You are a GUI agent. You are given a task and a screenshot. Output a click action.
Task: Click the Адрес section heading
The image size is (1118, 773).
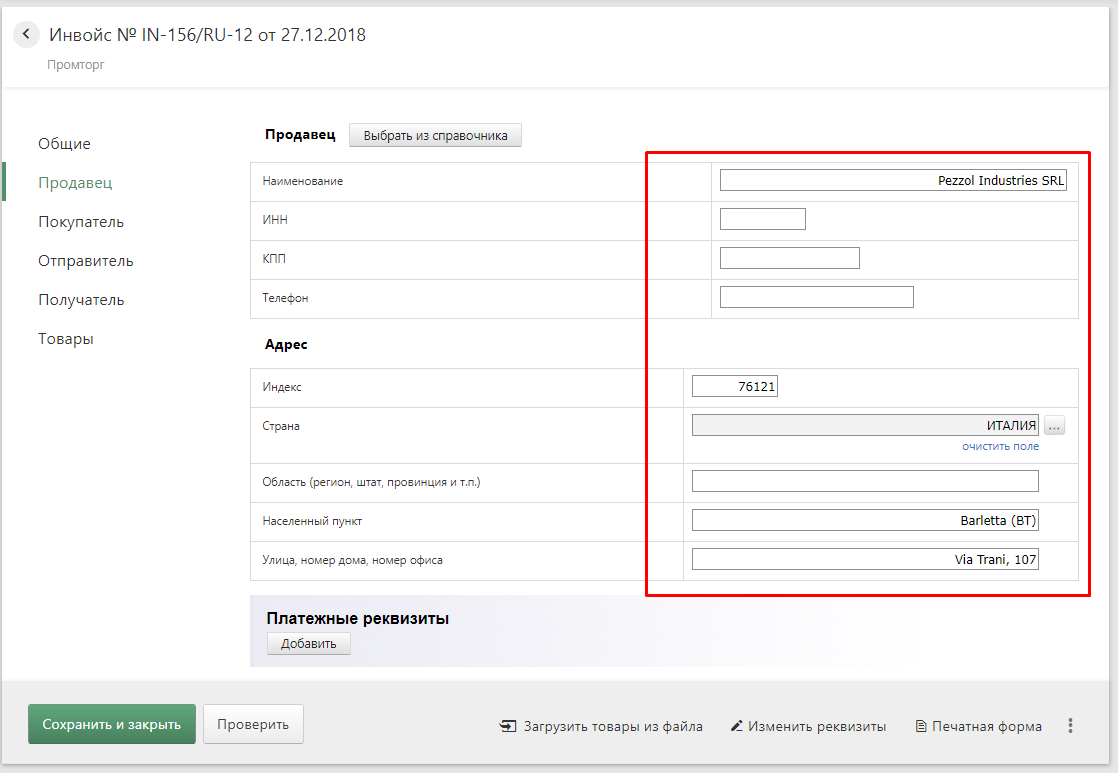click(286, 344)
